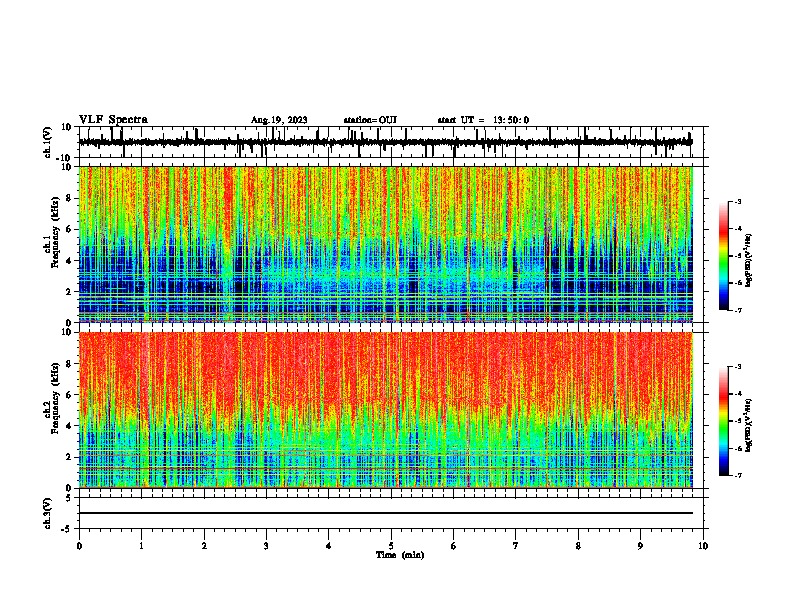Click the ch.2 color scale log(PSD) label
The image size is (792, 612).
point(749,425)
